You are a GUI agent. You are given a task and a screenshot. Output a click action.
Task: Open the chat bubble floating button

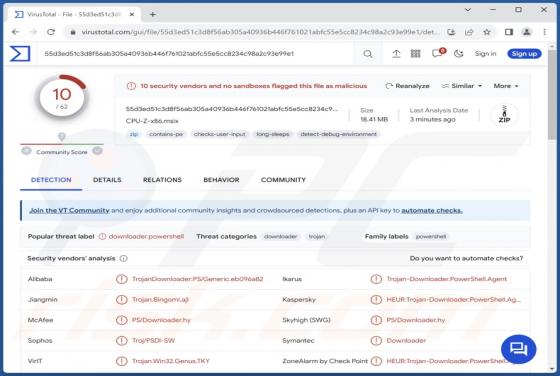point(519,349)
